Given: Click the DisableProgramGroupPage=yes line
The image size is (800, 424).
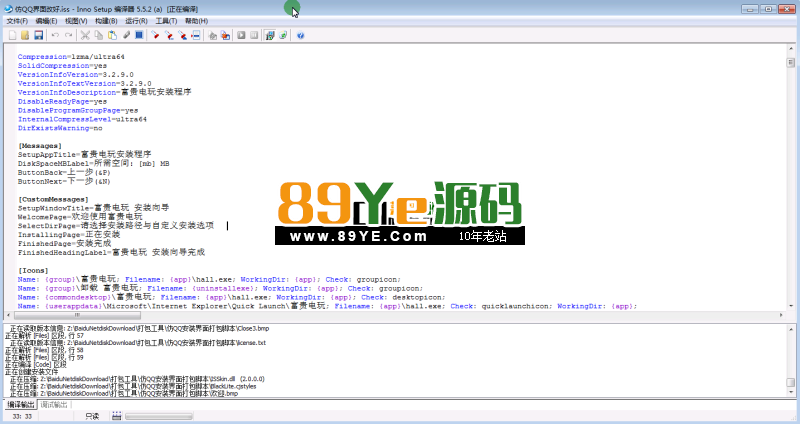Looking at the screenshot, I should click(78, 110).
